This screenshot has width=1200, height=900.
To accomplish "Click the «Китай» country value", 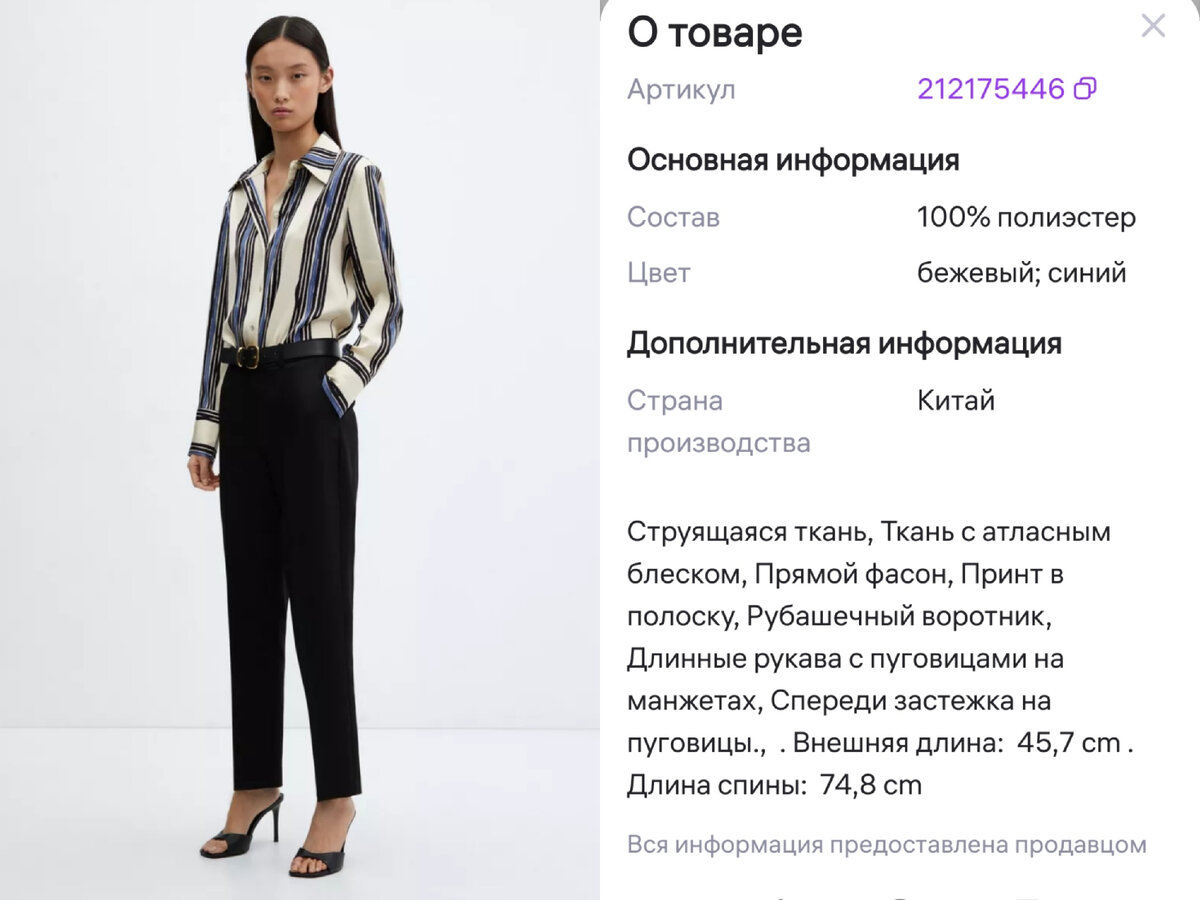I will tap(956, 401).
